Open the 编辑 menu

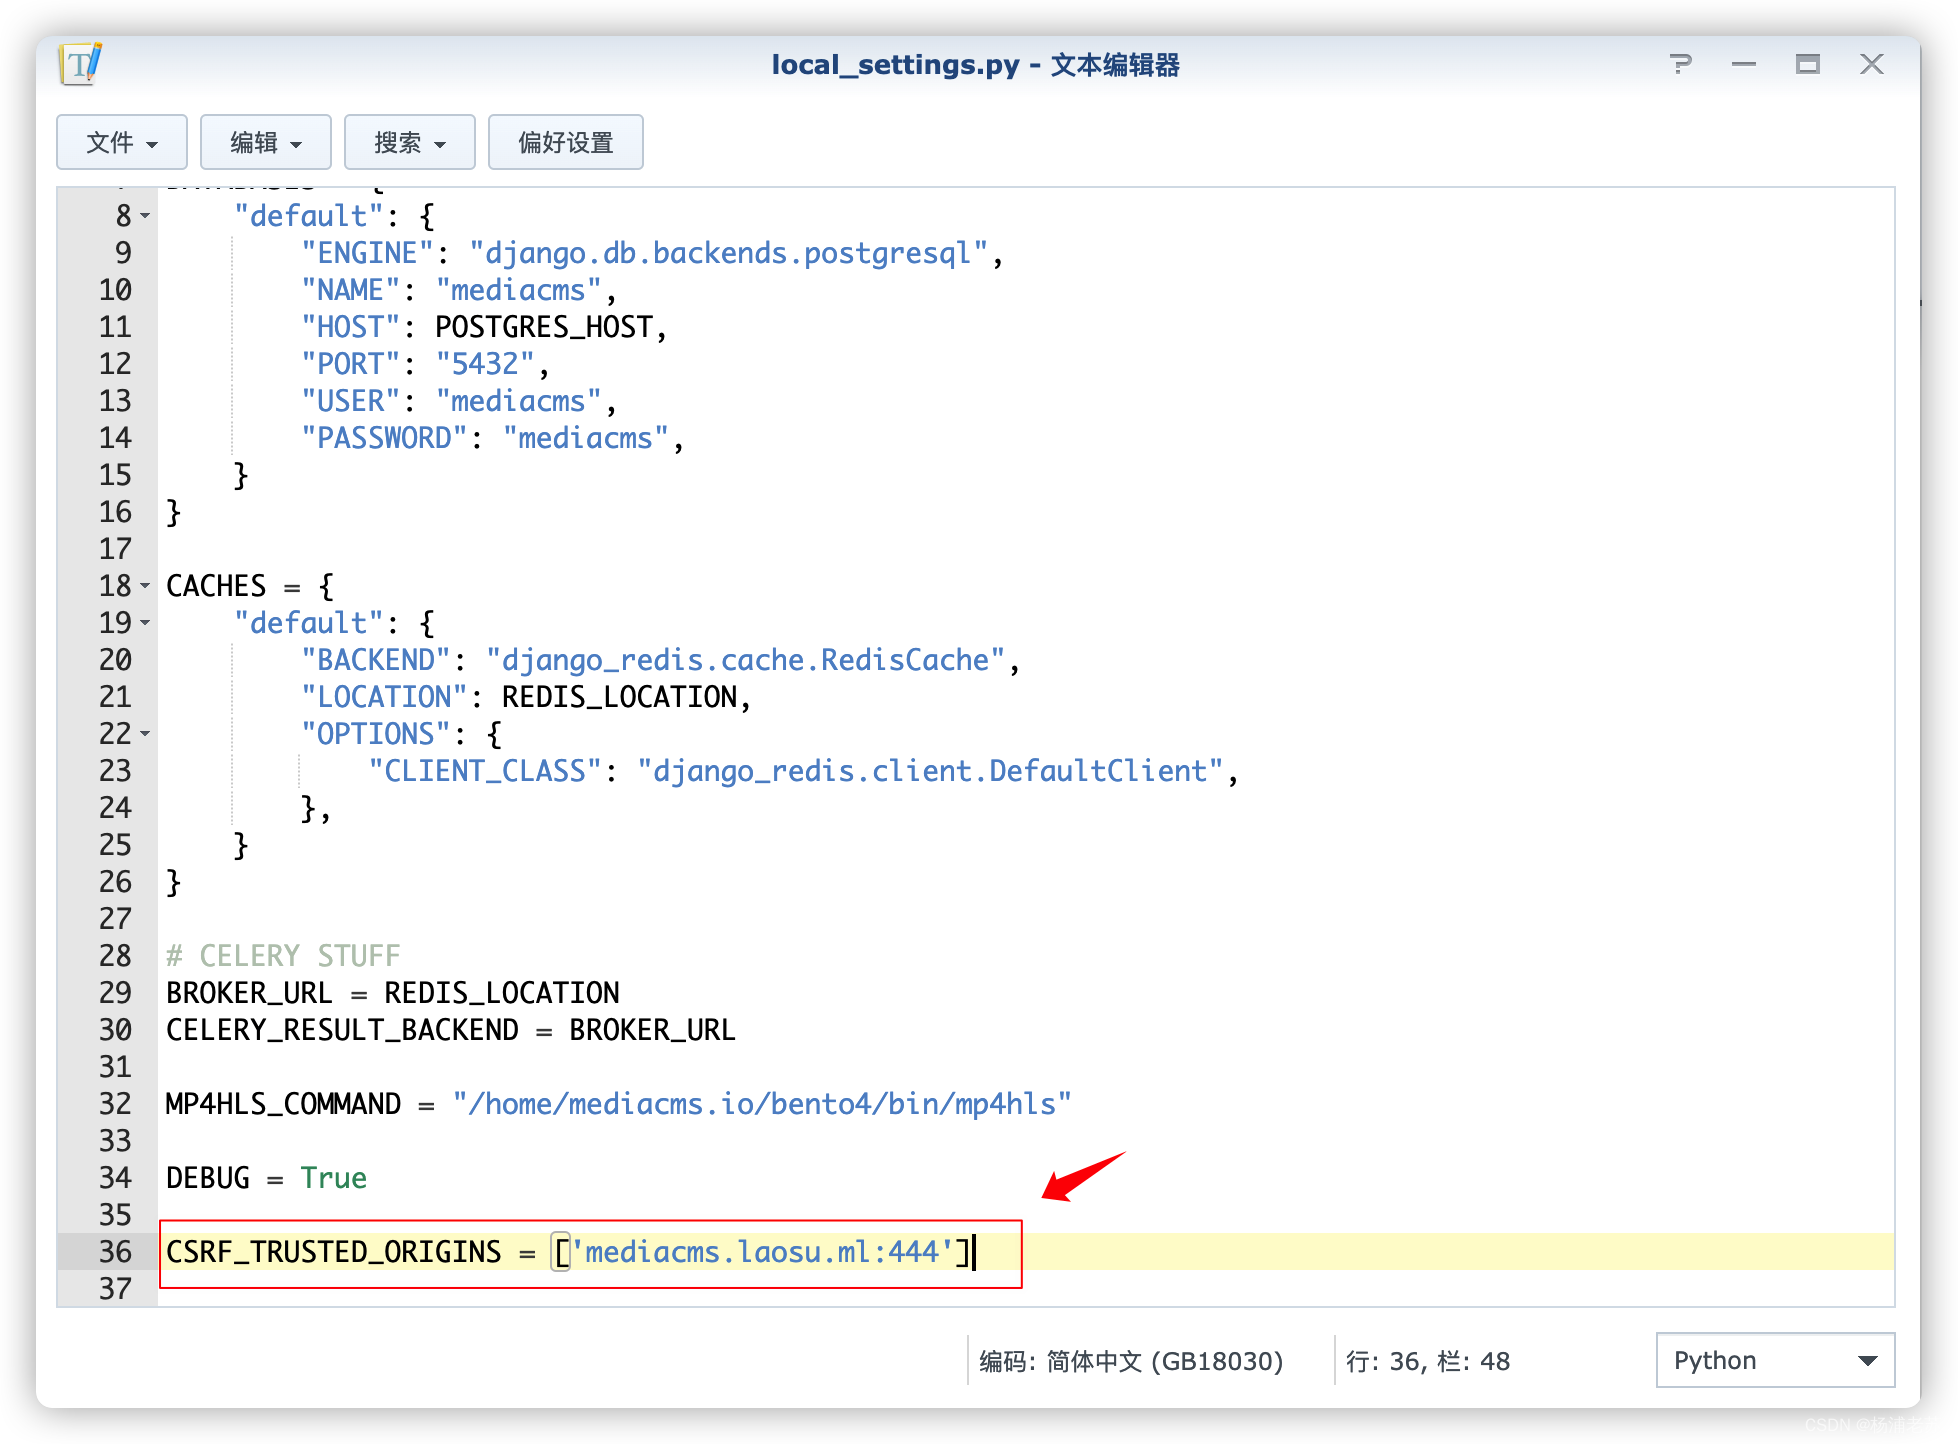click(266, 142)
